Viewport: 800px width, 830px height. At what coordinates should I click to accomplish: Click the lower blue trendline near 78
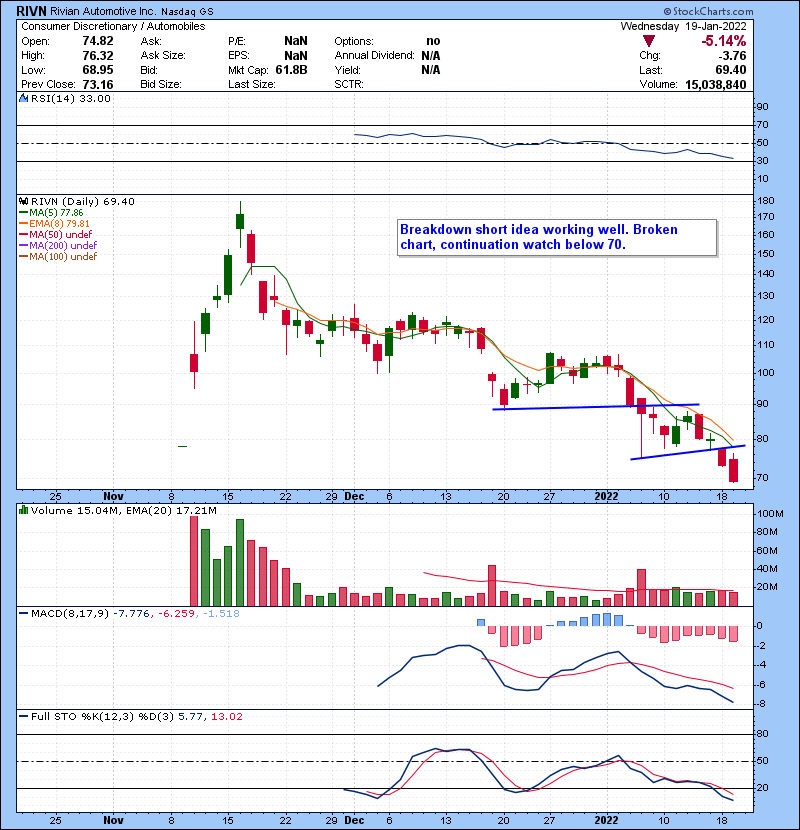pyautogui.click(x=688, y=452)
